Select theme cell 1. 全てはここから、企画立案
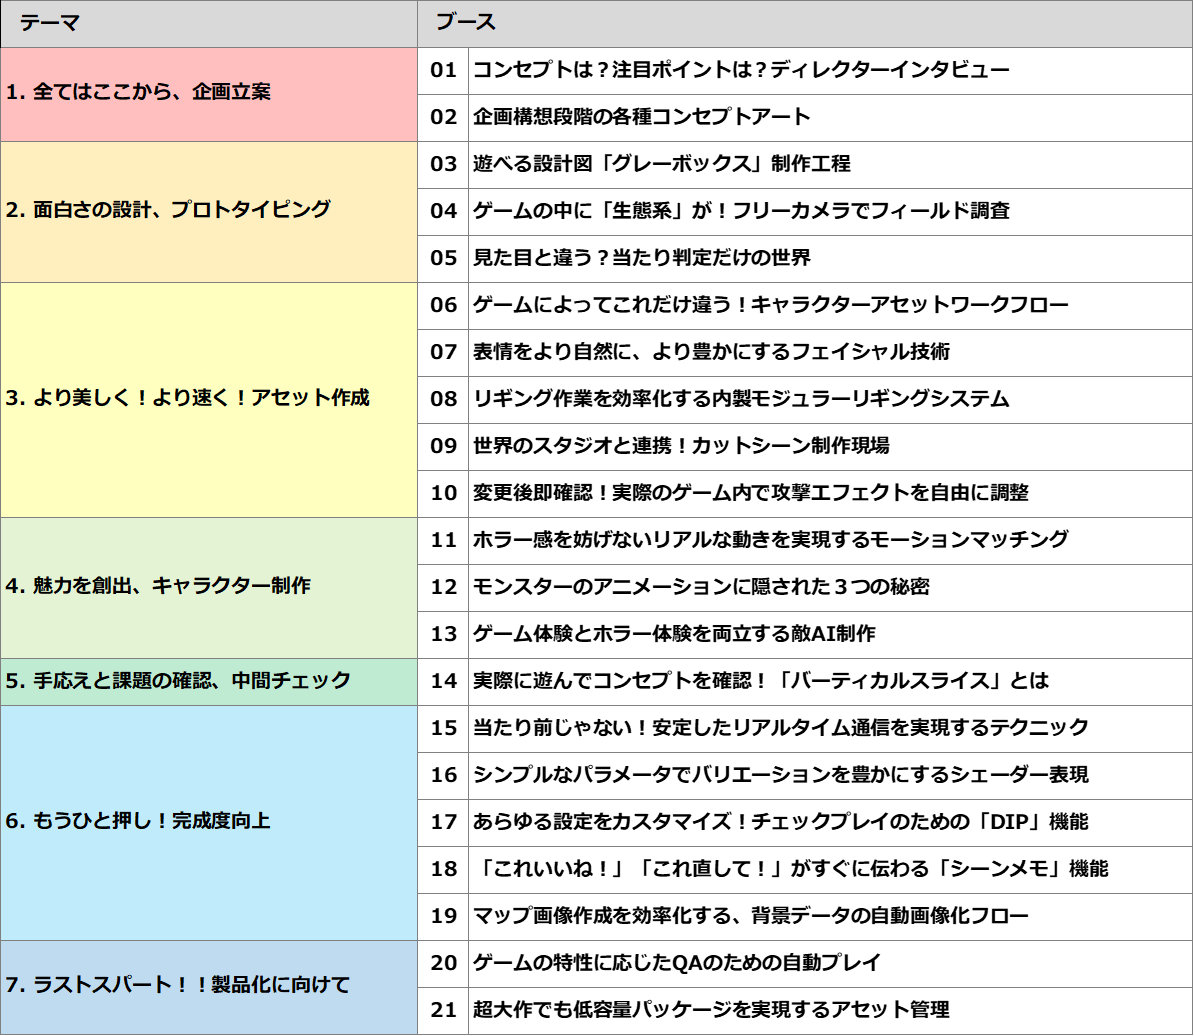Screen dimensions: 1194x1036 click(209, 94)
